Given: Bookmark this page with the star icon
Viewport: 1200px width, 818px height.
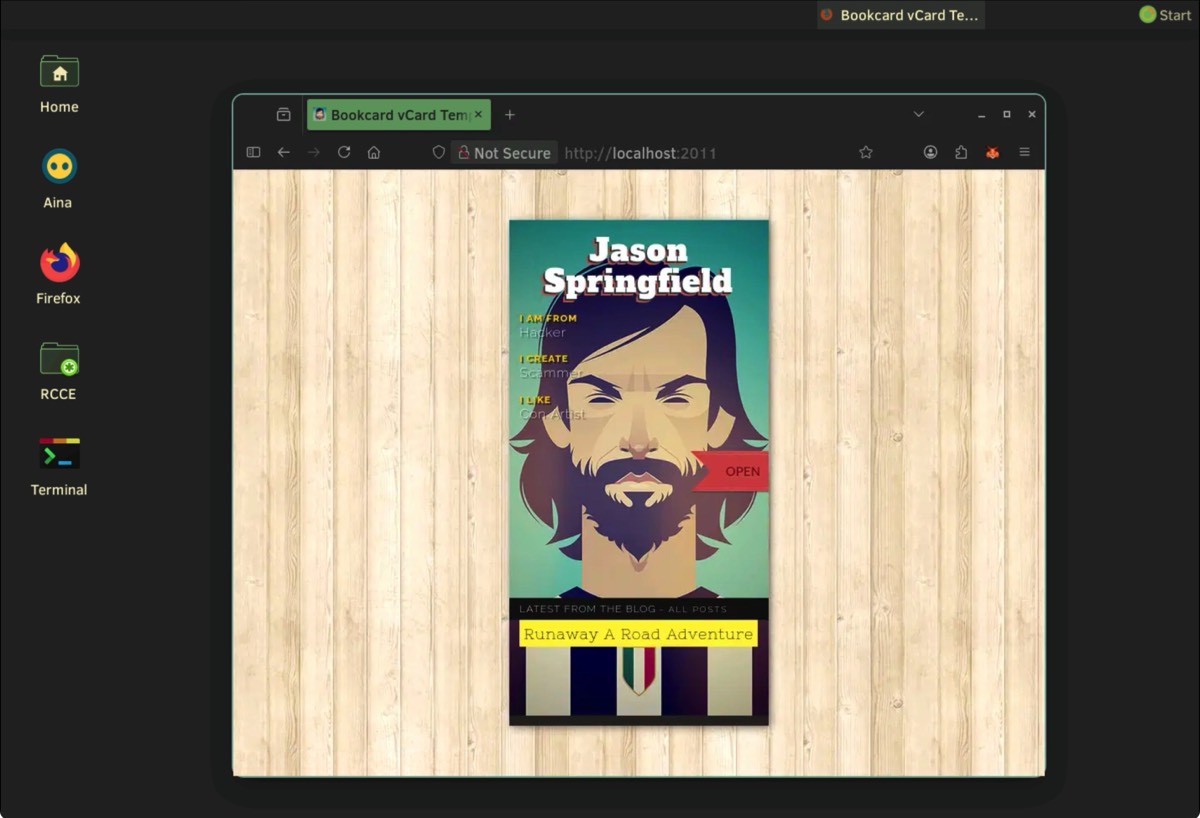Looking at the screenshot, I should 866,152.
